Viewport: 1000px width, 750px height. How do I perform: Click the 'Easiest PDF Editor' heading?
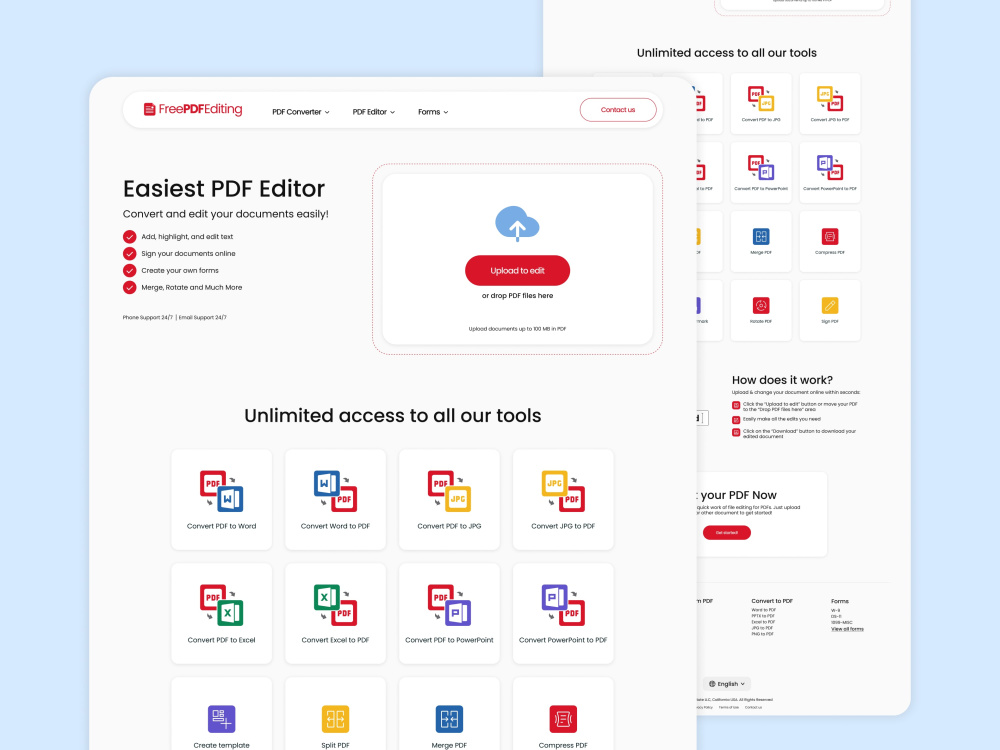[x=224, y=189]
